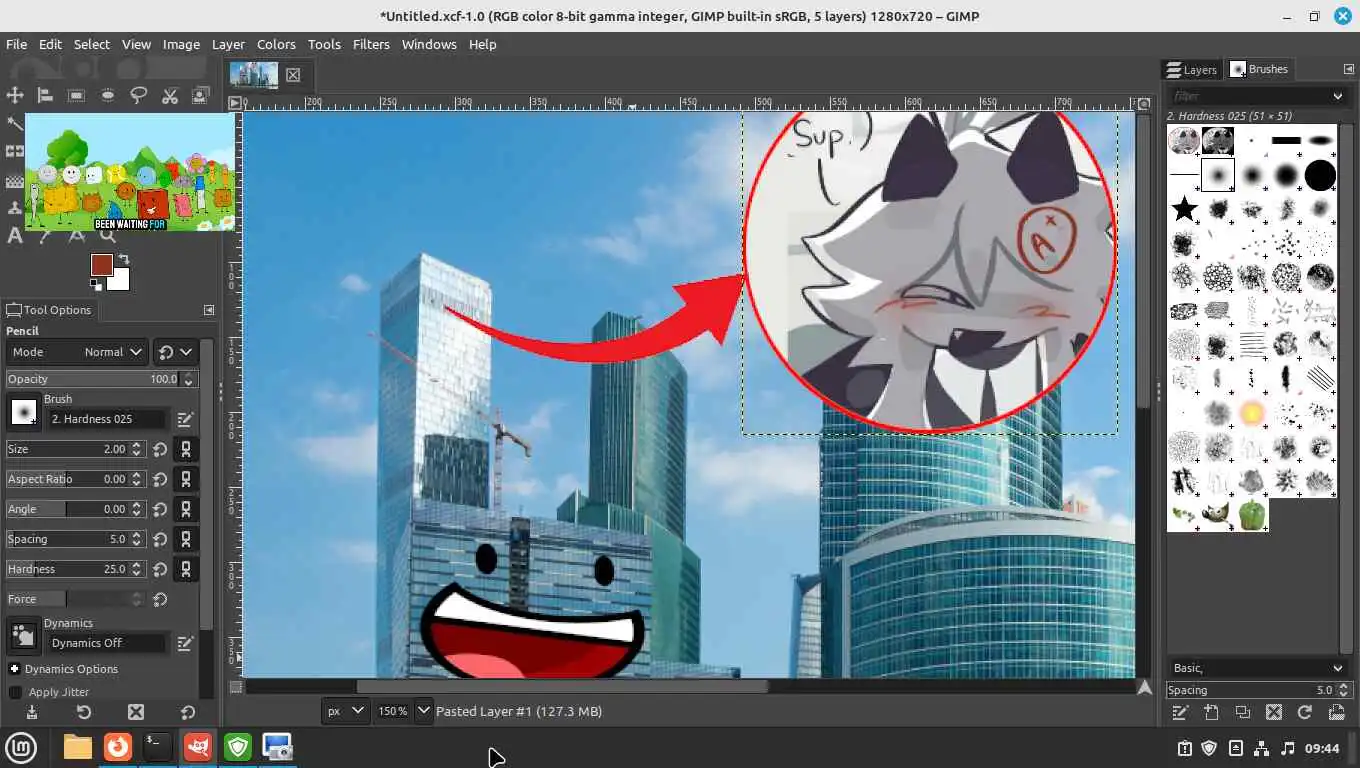Delete tool preset in Tool Options
This screenshot has height=768, width=1360.
coord(136,712)
